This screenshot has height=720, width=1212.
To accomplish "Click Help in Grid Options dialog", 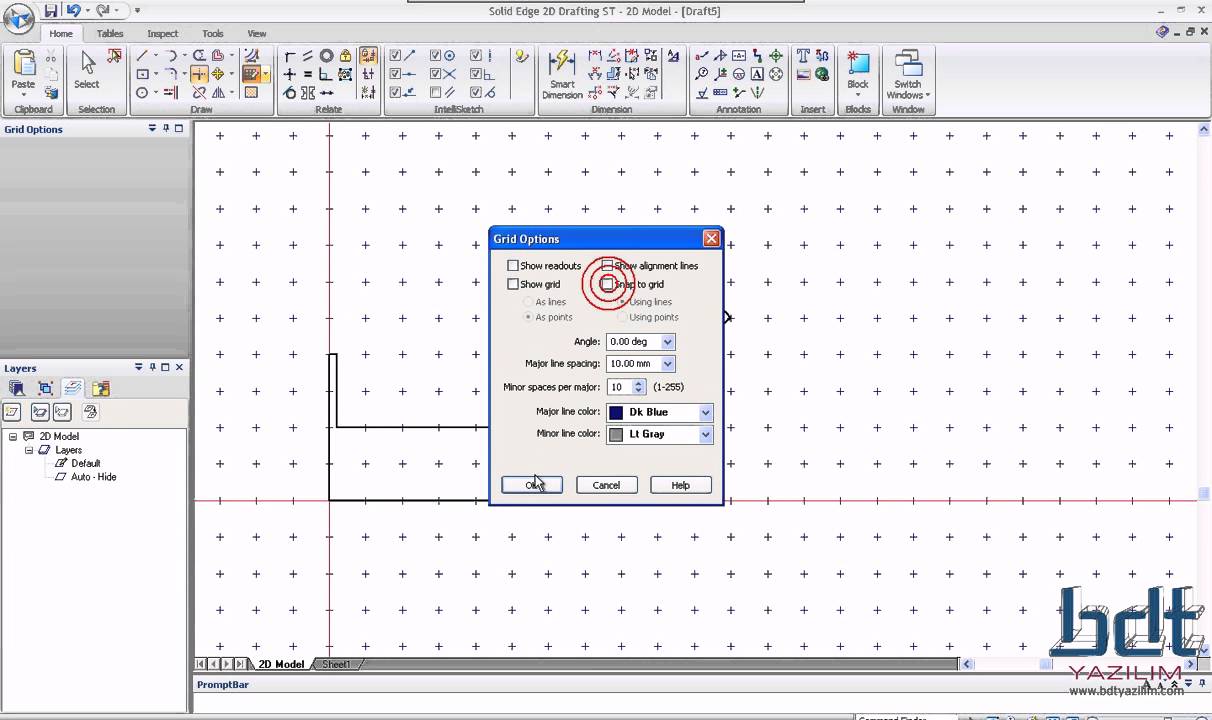I will pos(680,485).
